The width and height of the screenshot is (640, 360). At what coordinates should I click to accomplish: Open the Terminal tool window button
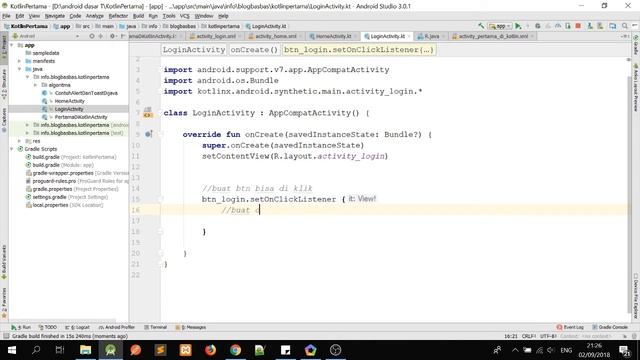point(156,327)
